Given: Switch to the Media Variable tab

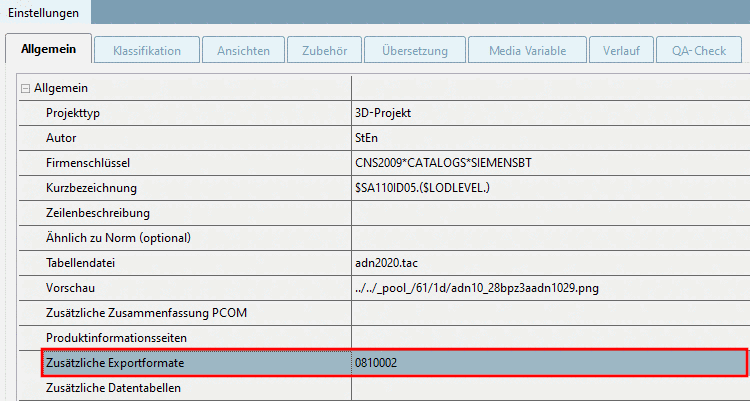Looking at the screenshot, I should (x=528, y=50).
